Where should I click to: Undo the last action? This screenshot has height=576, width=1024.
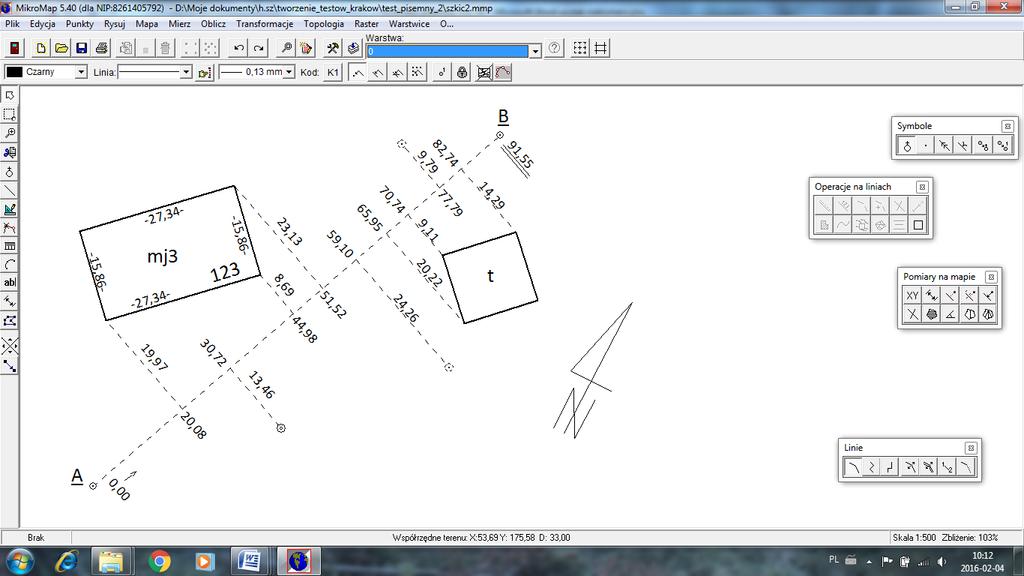[x=239, y=48]
